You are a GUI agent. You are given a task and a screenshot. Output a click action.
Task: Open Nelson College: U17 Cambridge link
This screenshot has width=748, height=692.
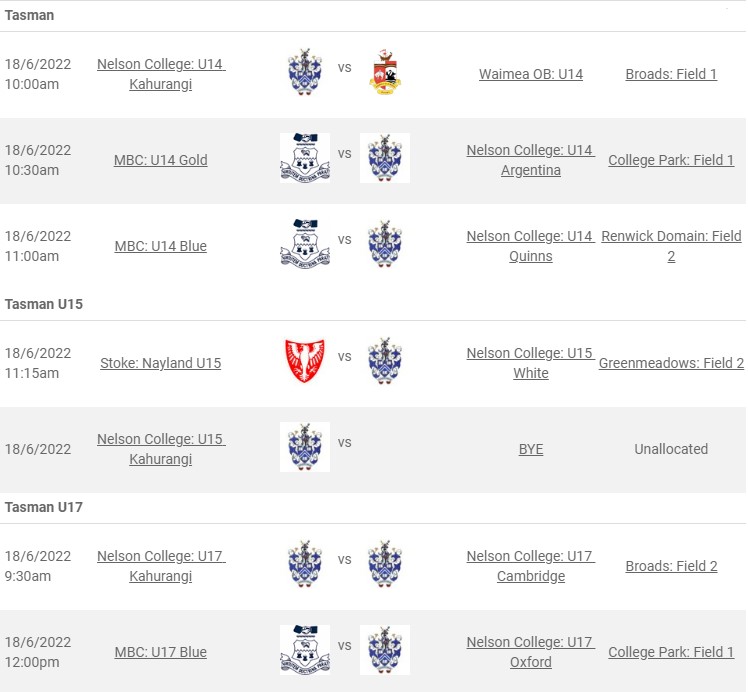(x=530, y=566)
